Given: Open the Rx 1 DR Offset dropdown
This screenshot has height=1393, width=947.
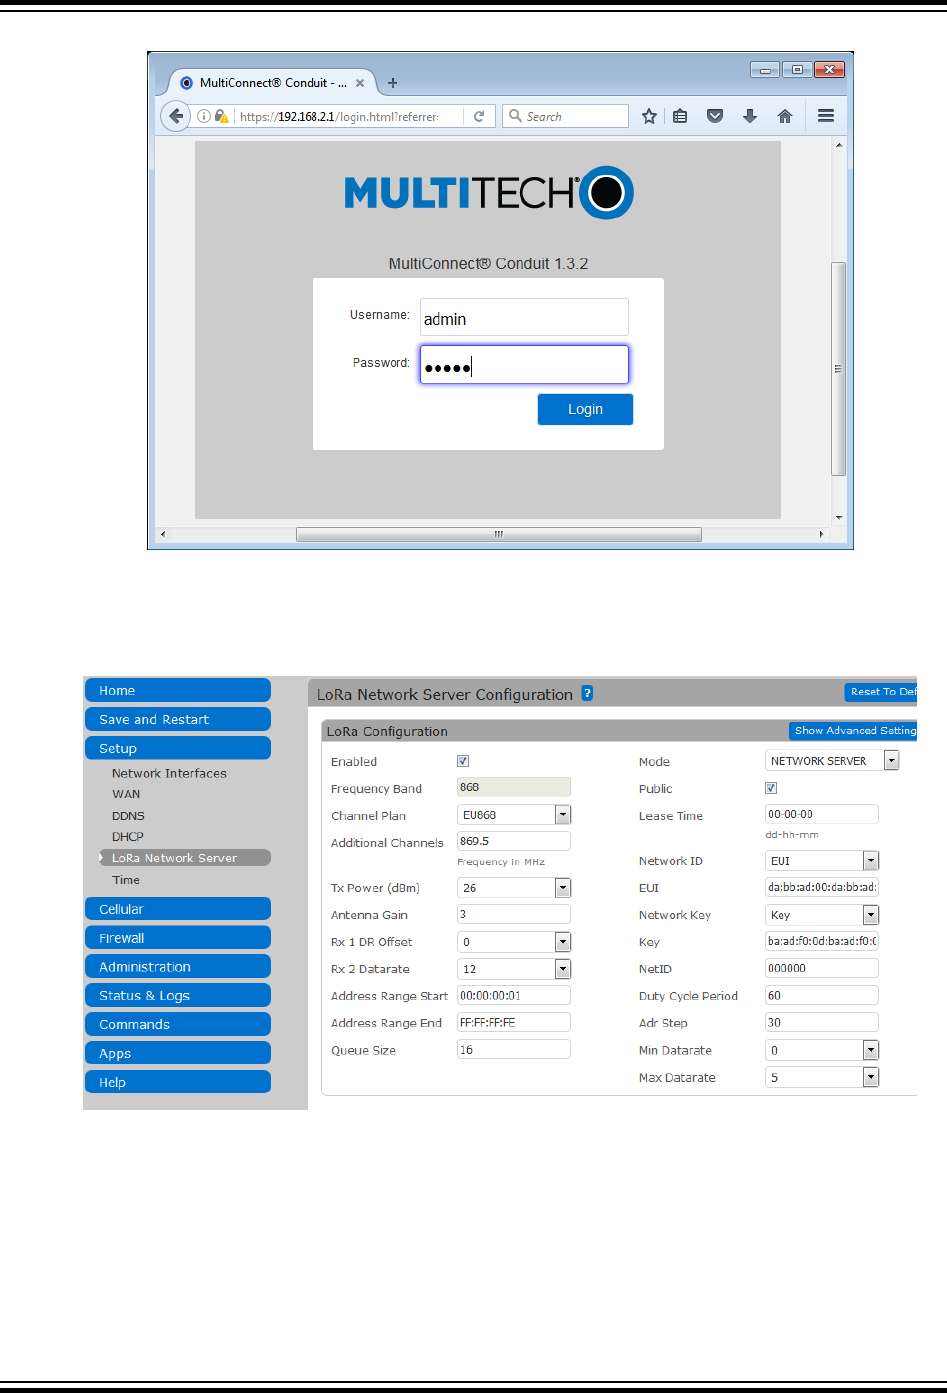Looking at the screenshot, I should point(514,942).
